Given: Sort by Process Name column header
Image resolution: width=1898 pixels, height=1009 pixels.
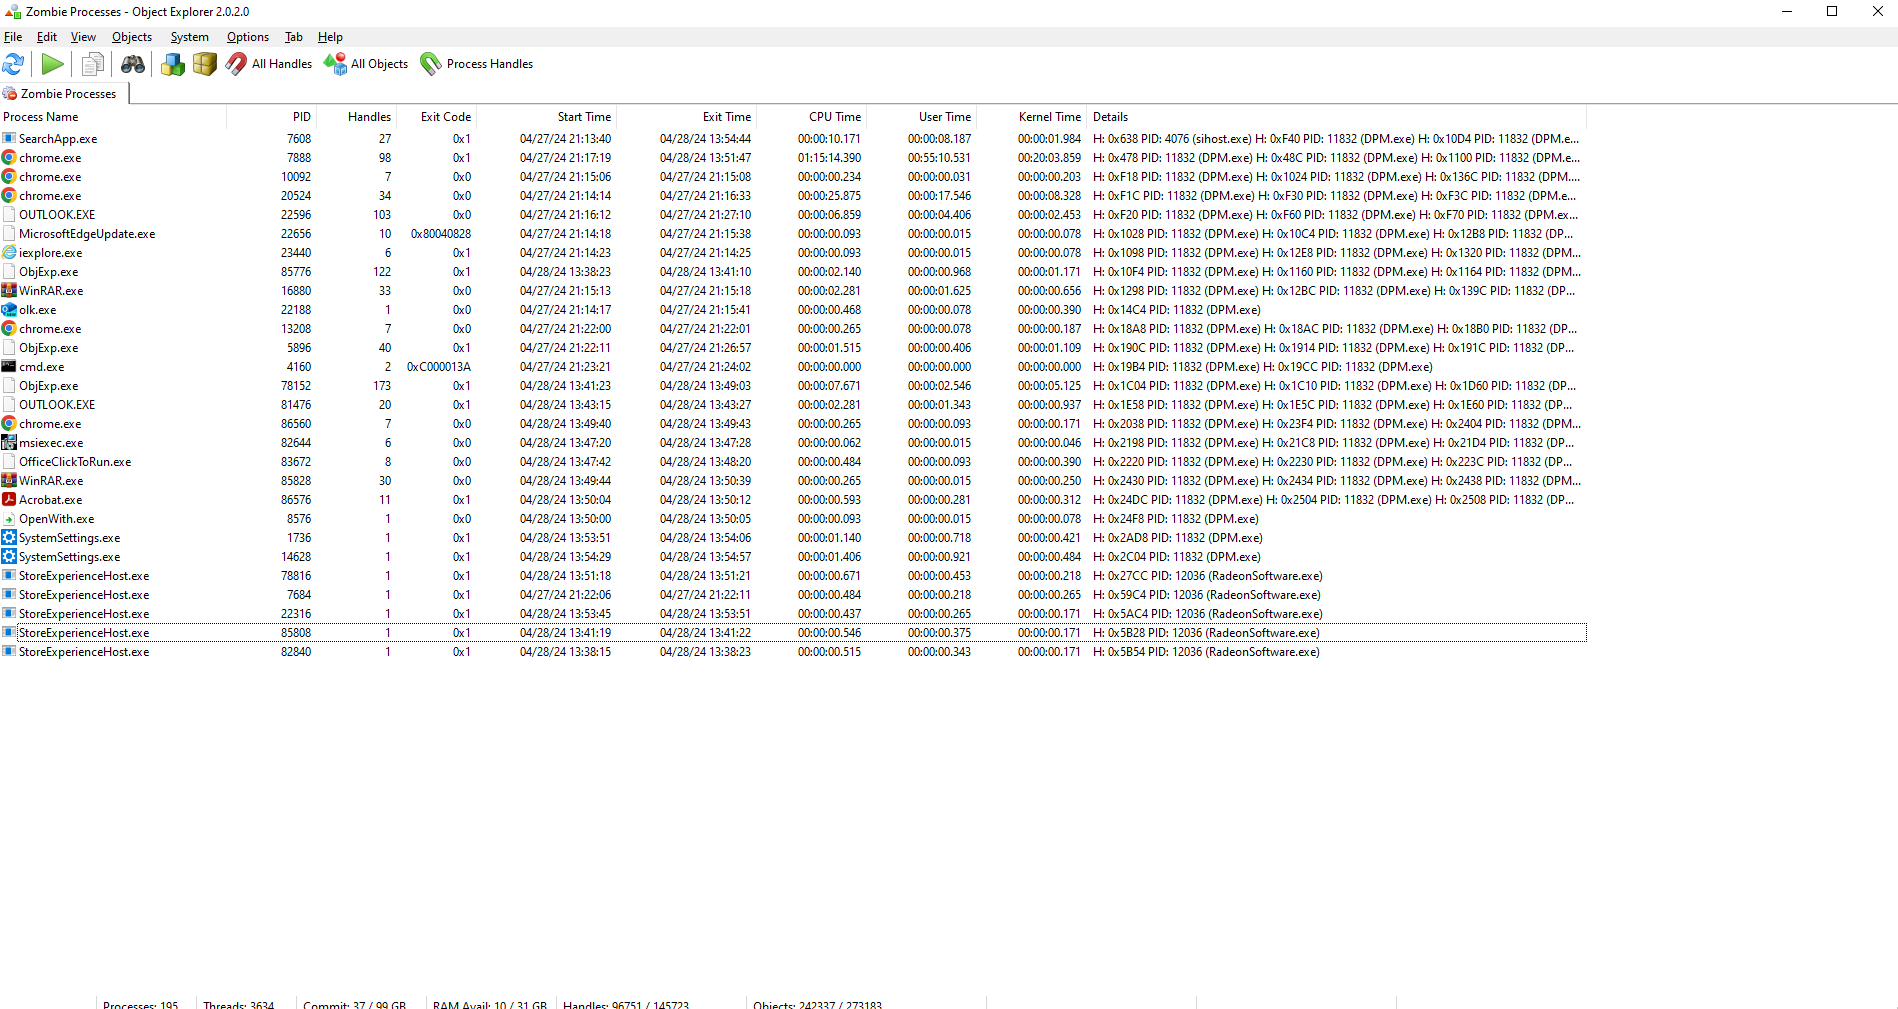Looking at the screenshot, I should tap(113, 117).
